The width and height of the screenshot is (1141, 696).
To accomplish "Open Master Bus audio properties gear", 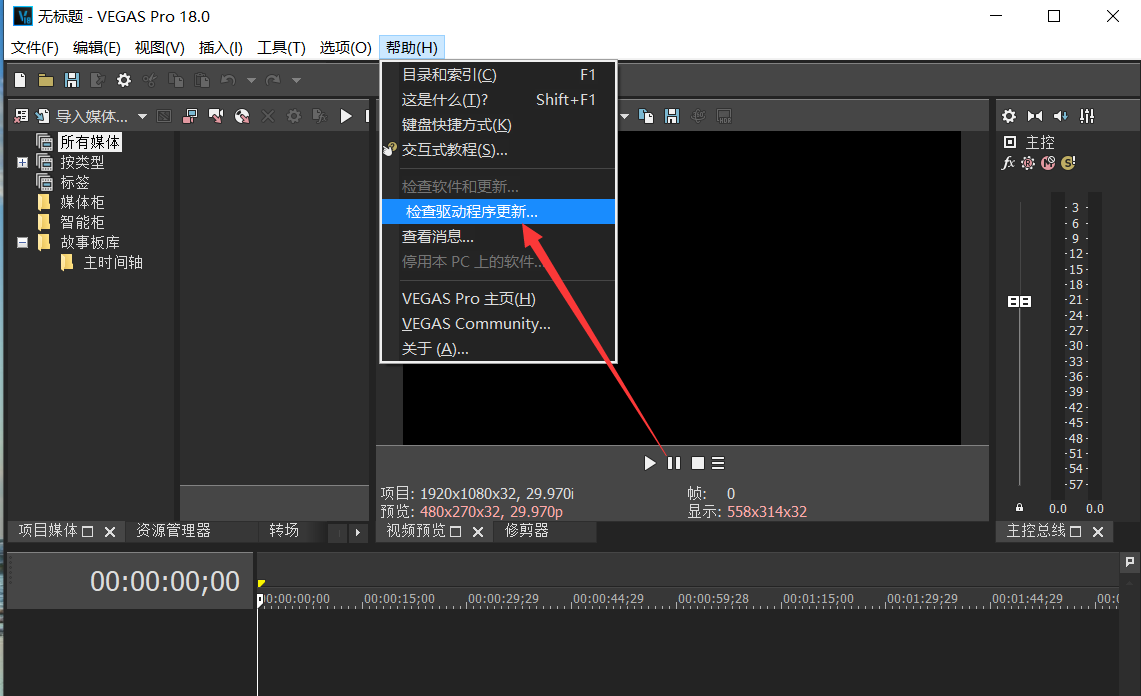I will tap(1009, 116).
